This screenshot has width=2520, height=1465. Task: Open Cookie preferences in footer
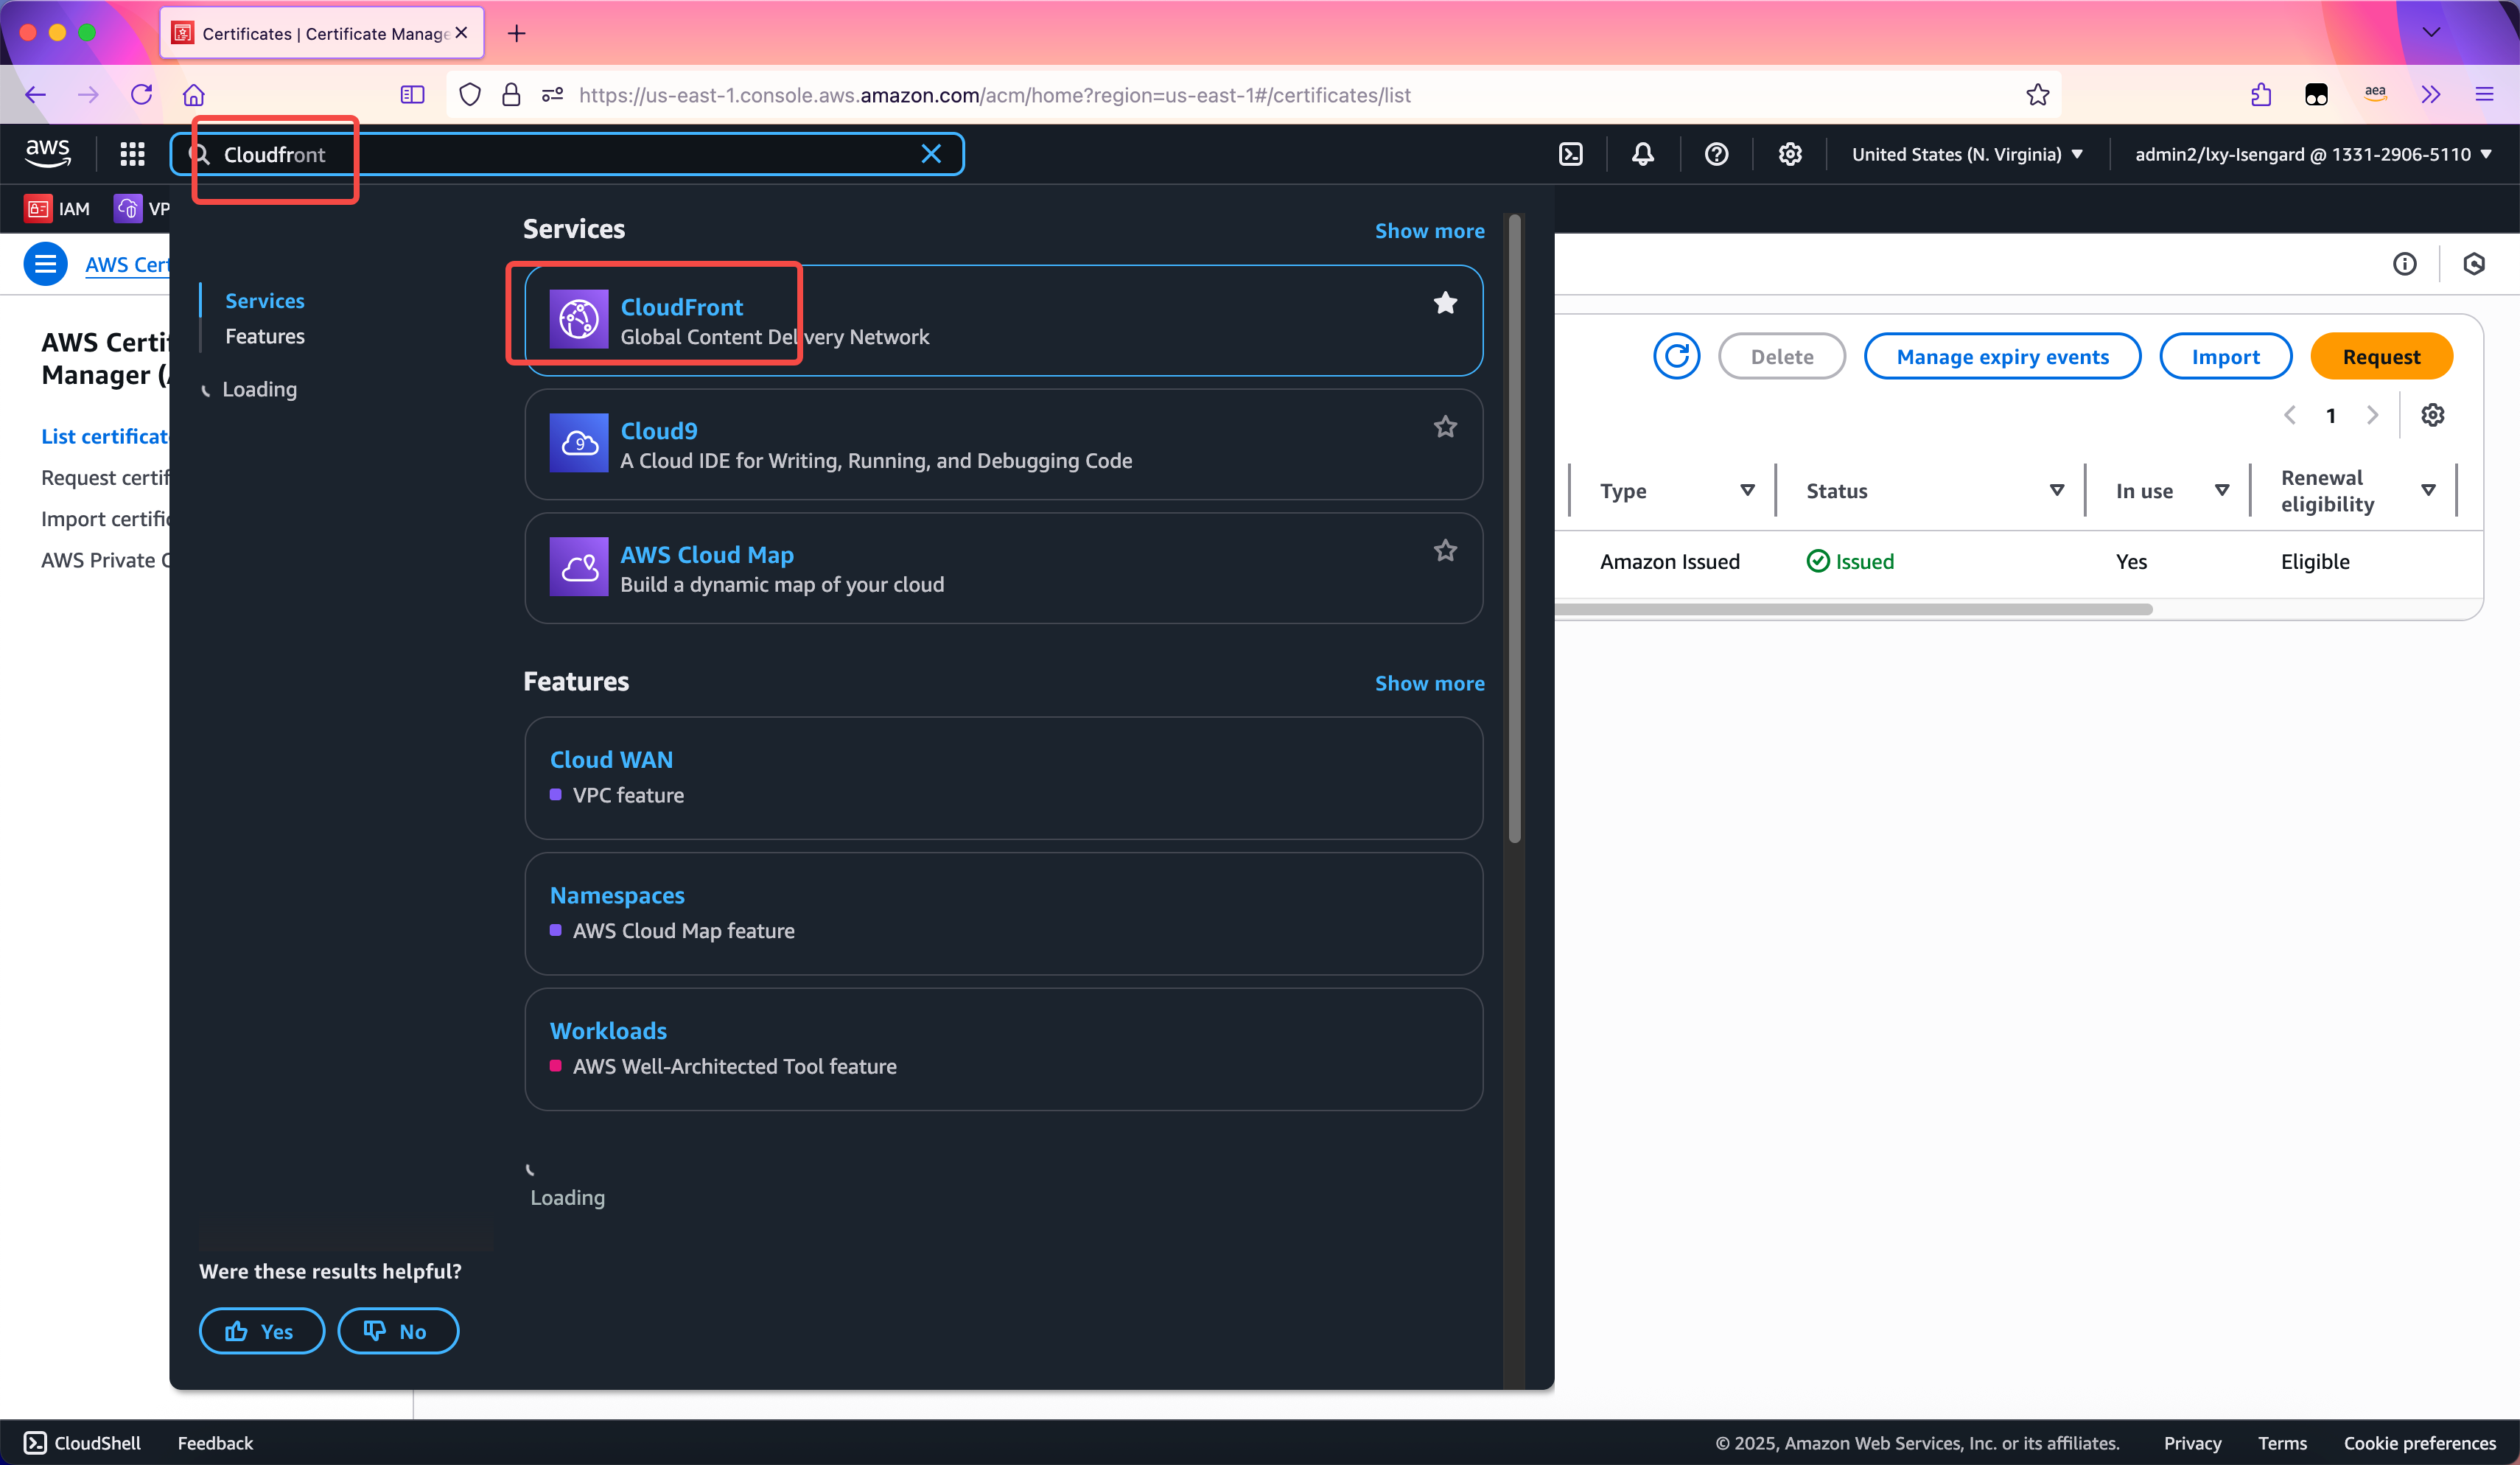(x=2419, y=1442)
